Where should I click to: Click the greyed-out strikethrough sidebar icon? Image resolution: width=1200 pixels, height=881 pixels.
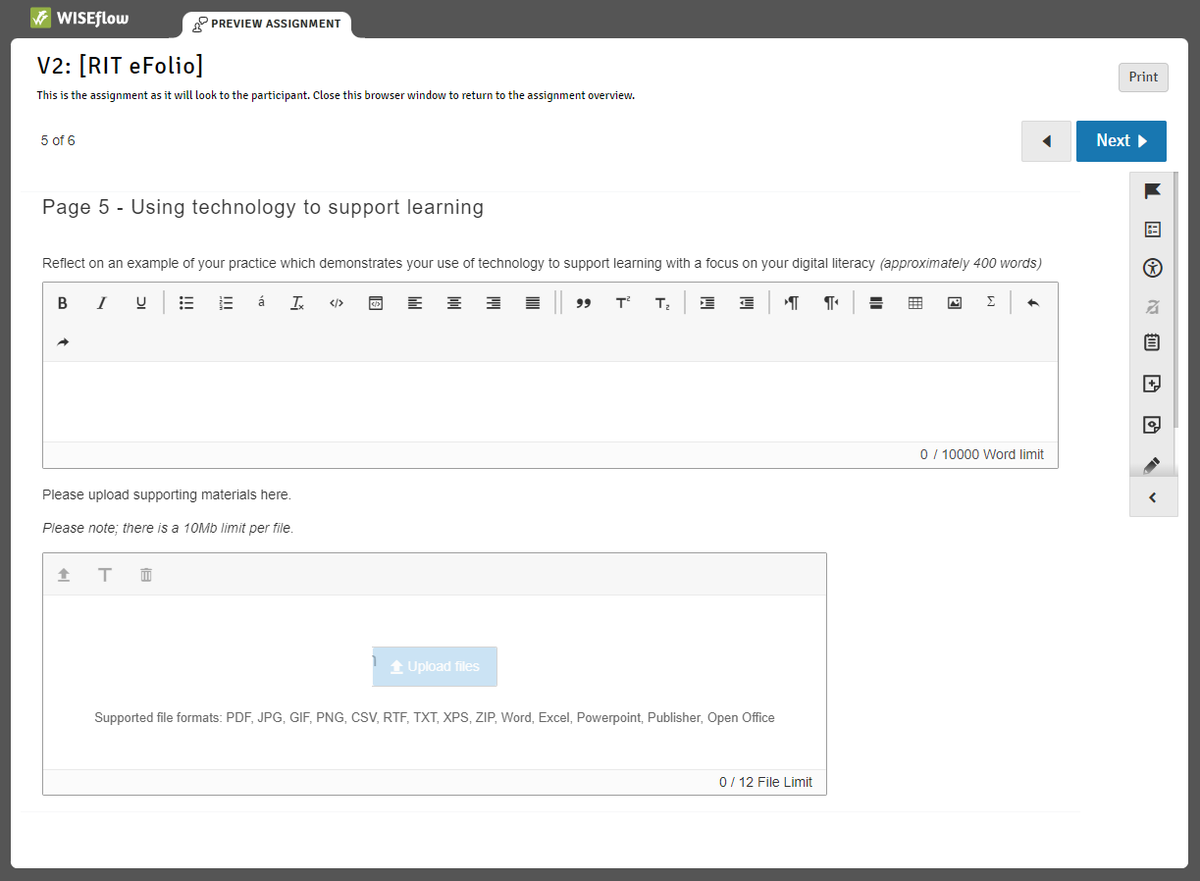click(1152, 305)
